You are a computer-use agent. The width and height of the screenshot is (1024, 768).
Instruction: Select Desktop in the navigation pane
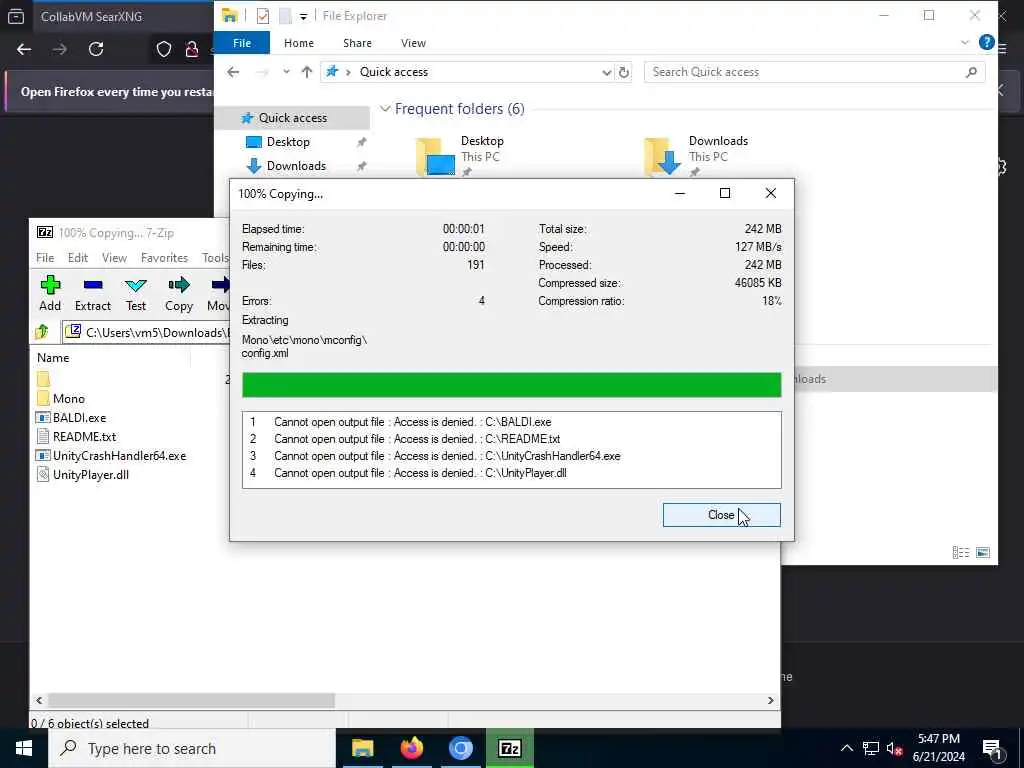pos(288,142)
